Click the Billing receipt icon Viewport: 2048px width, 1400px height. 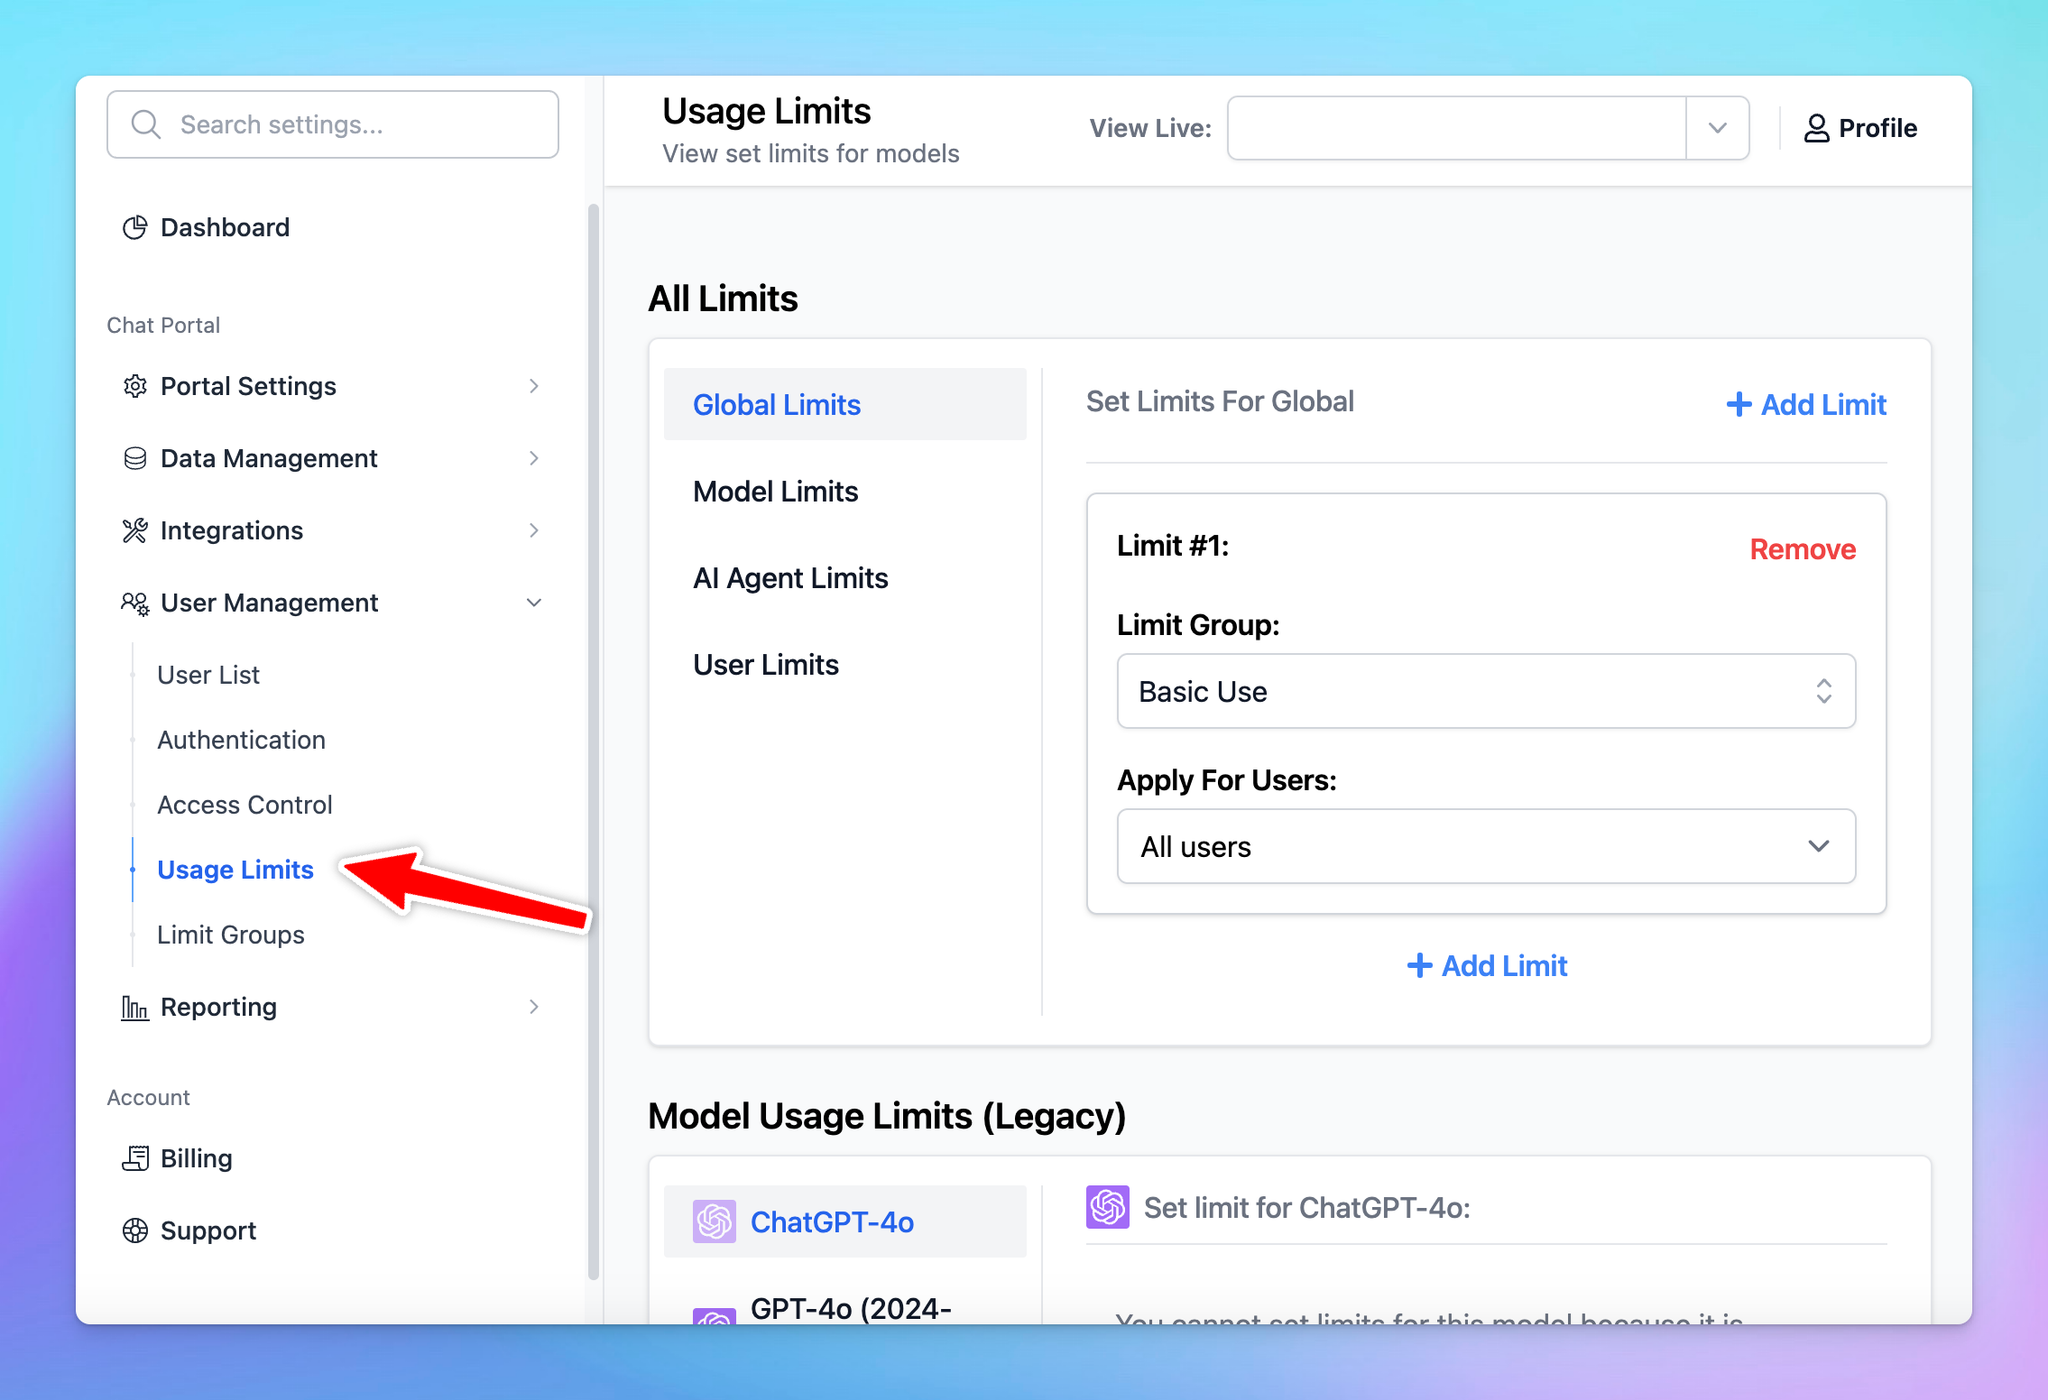coord(135,1158)
